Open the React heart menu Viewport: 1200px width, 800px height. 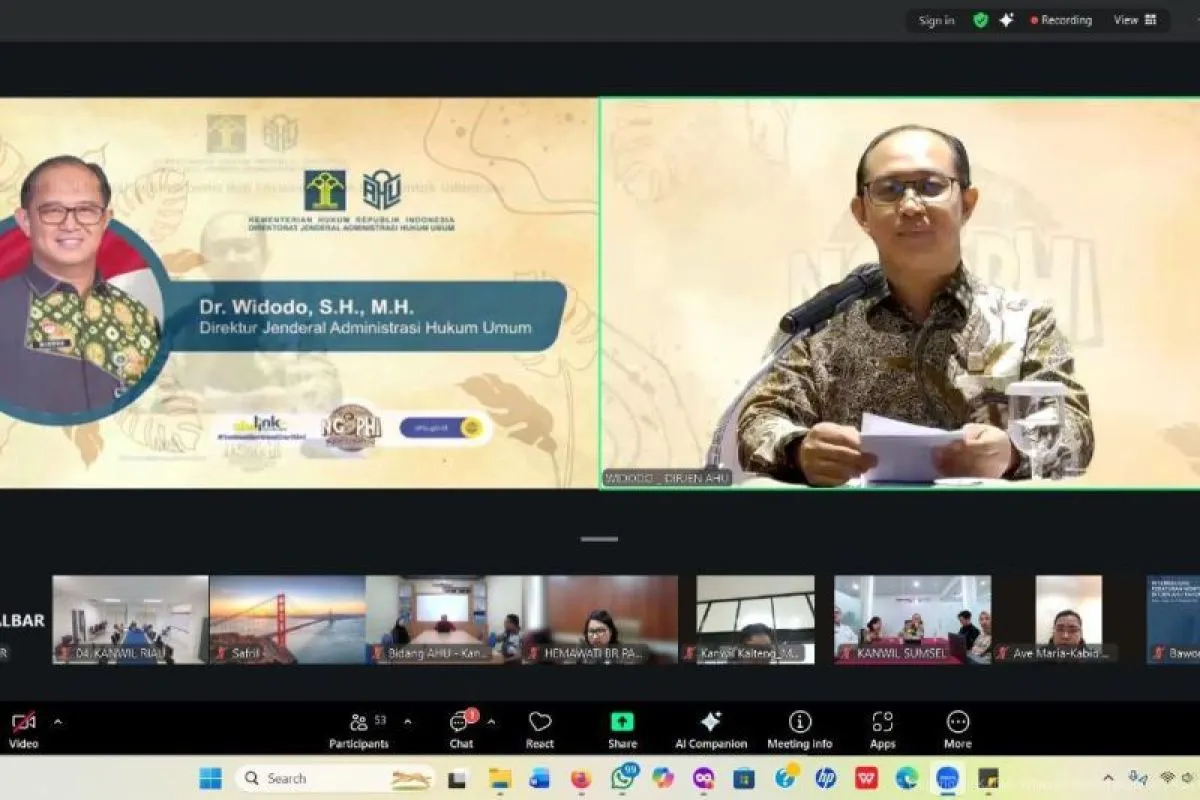(x=540, y=727)
